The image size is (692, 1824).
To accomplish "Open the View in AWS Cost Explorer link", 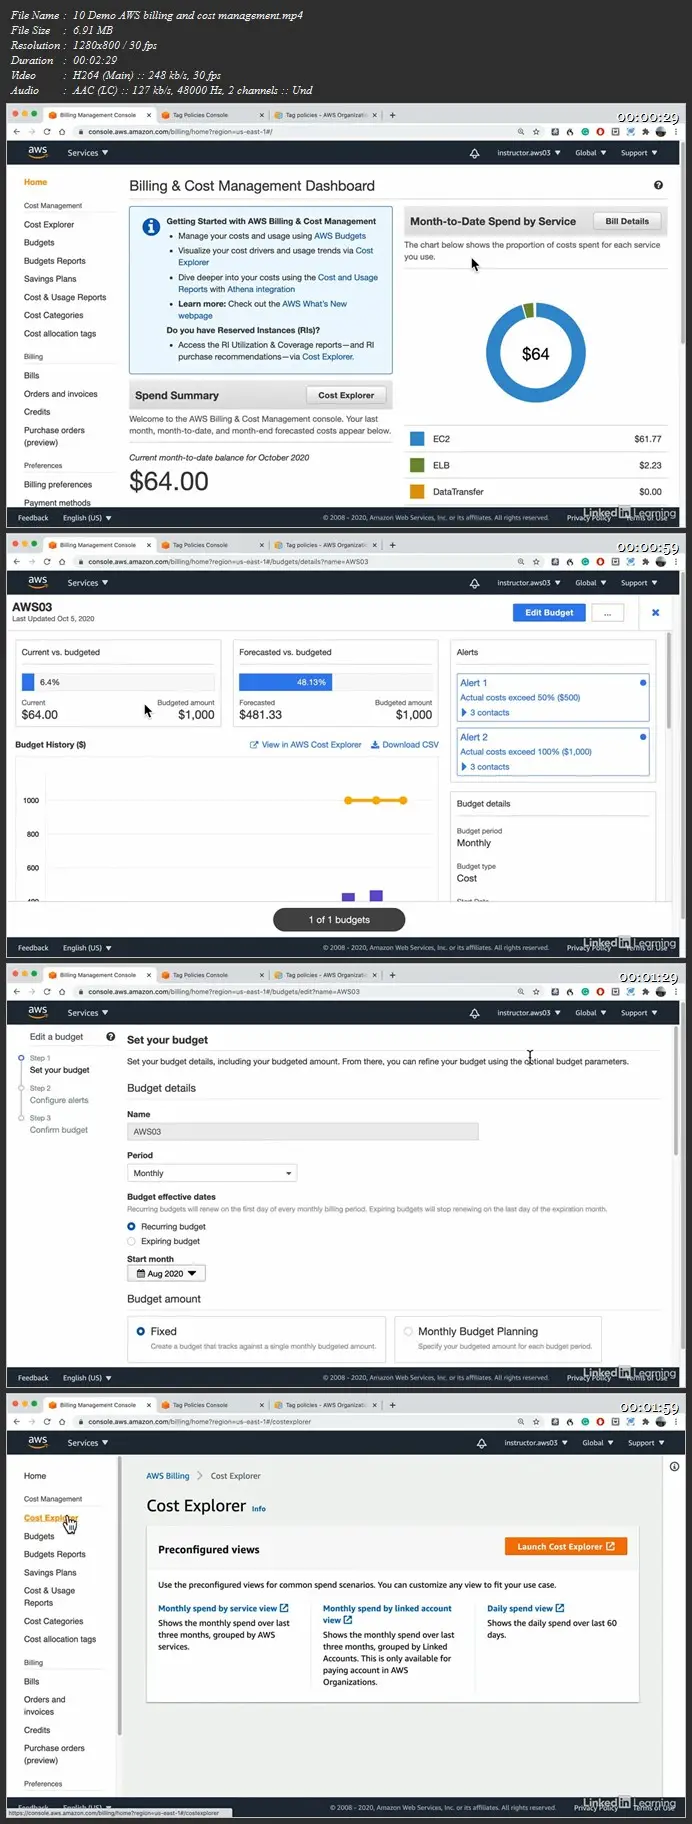I will 306,744.
